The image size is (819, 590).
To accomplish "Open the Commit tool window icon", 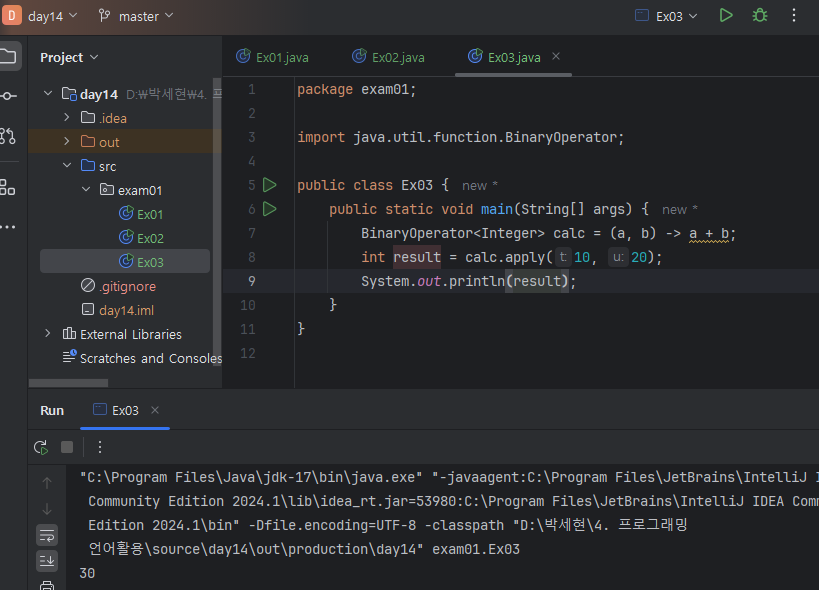I will 8,96.
